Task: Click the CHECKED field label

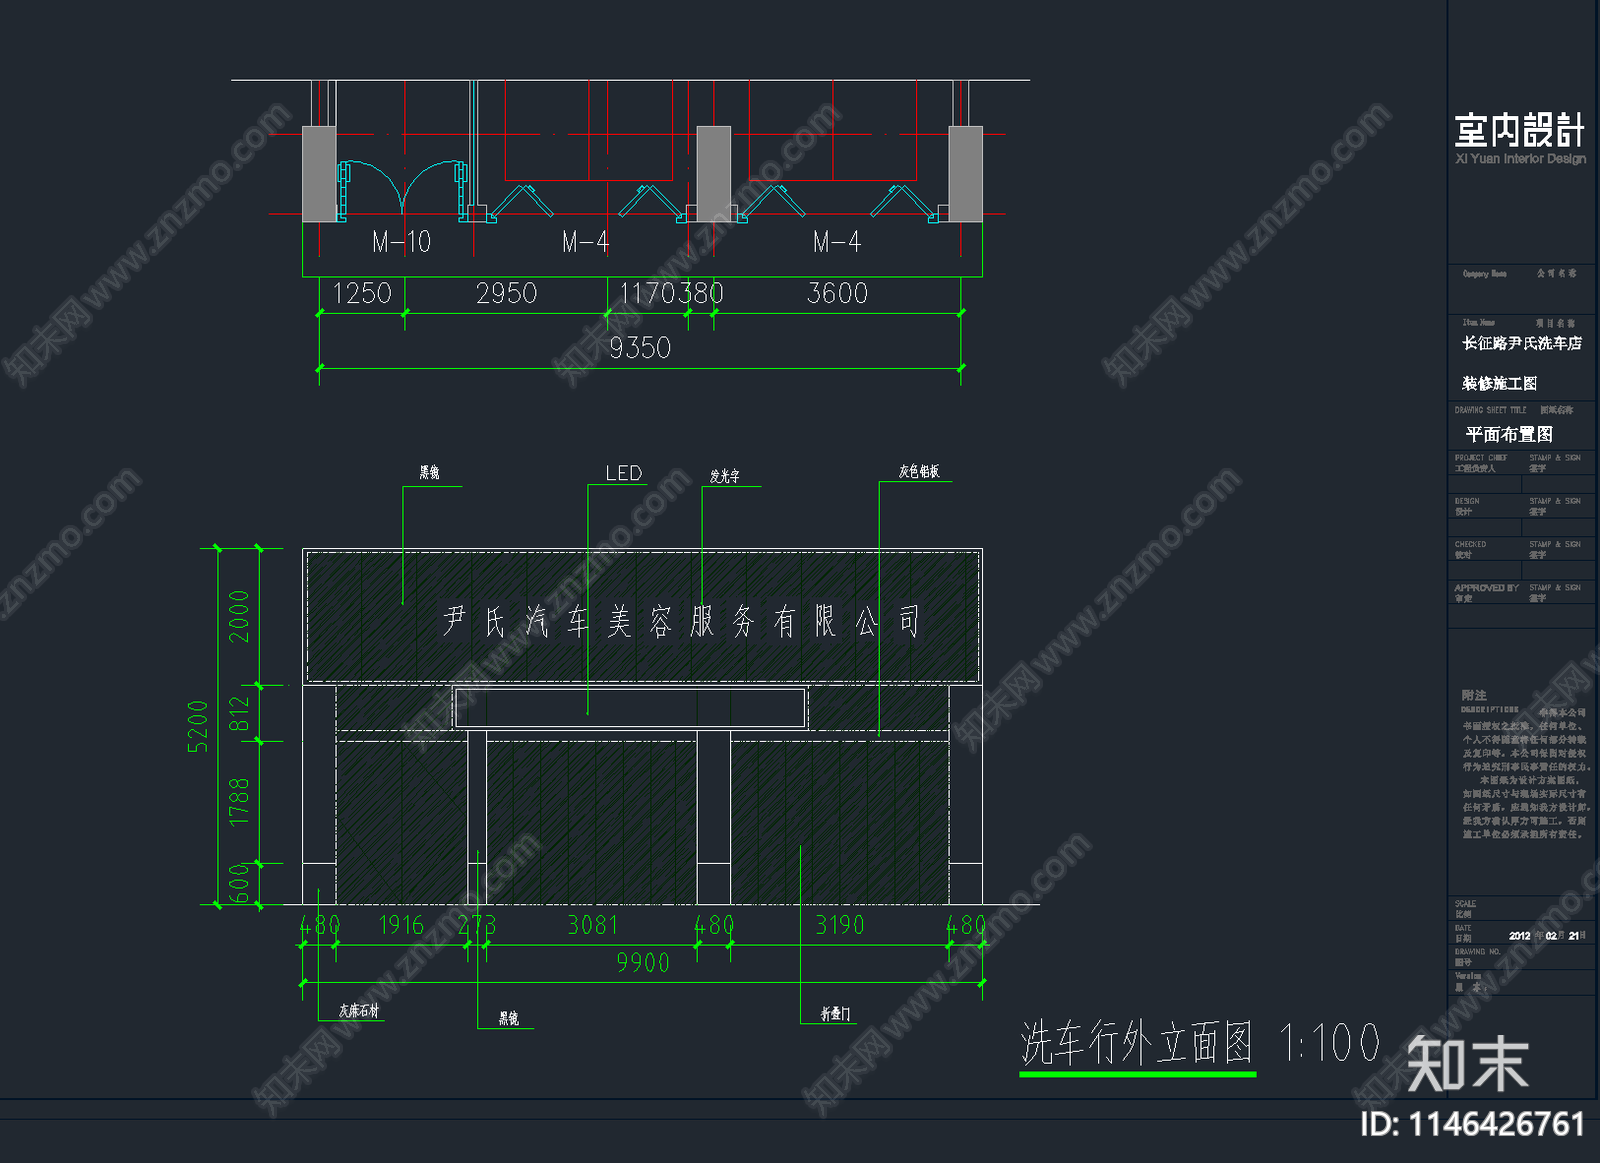Action: (1470, 545)
